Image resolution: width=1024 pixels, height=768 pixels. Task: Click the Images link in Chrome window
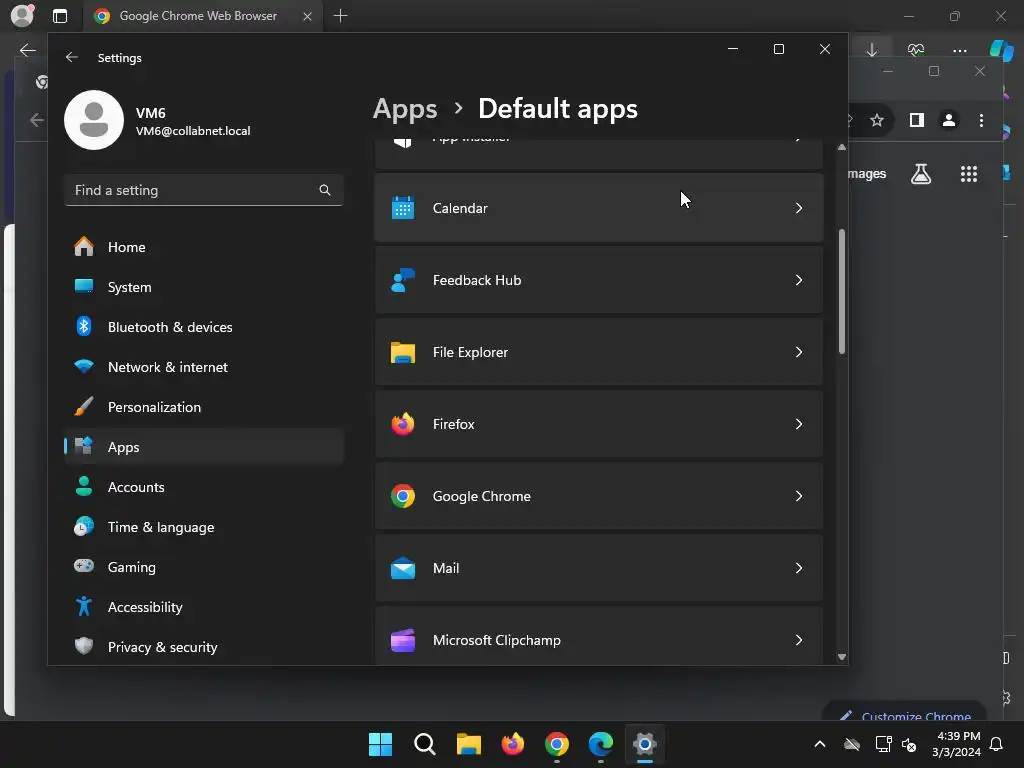point(867,174)
